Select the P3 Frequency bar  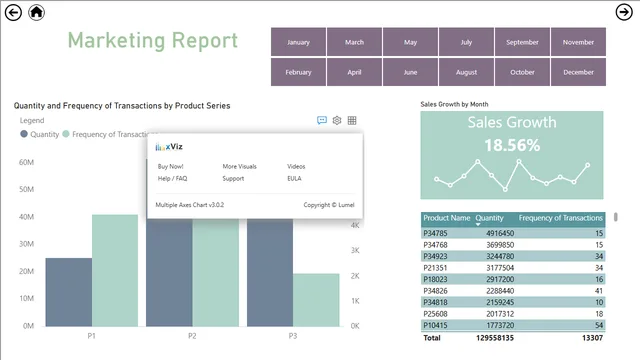point(316,300)
